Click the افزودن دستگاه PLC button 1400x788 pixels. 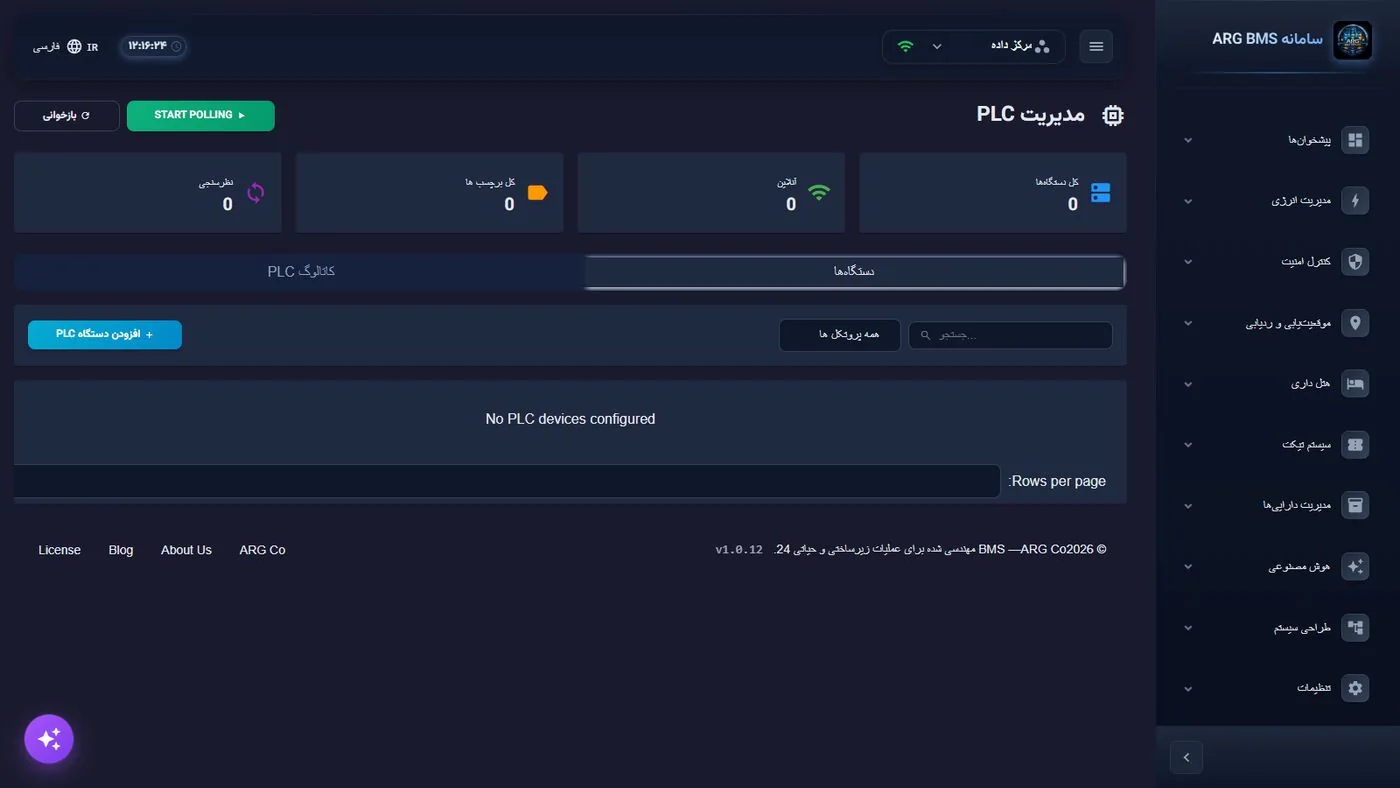[x=105, y=335]
